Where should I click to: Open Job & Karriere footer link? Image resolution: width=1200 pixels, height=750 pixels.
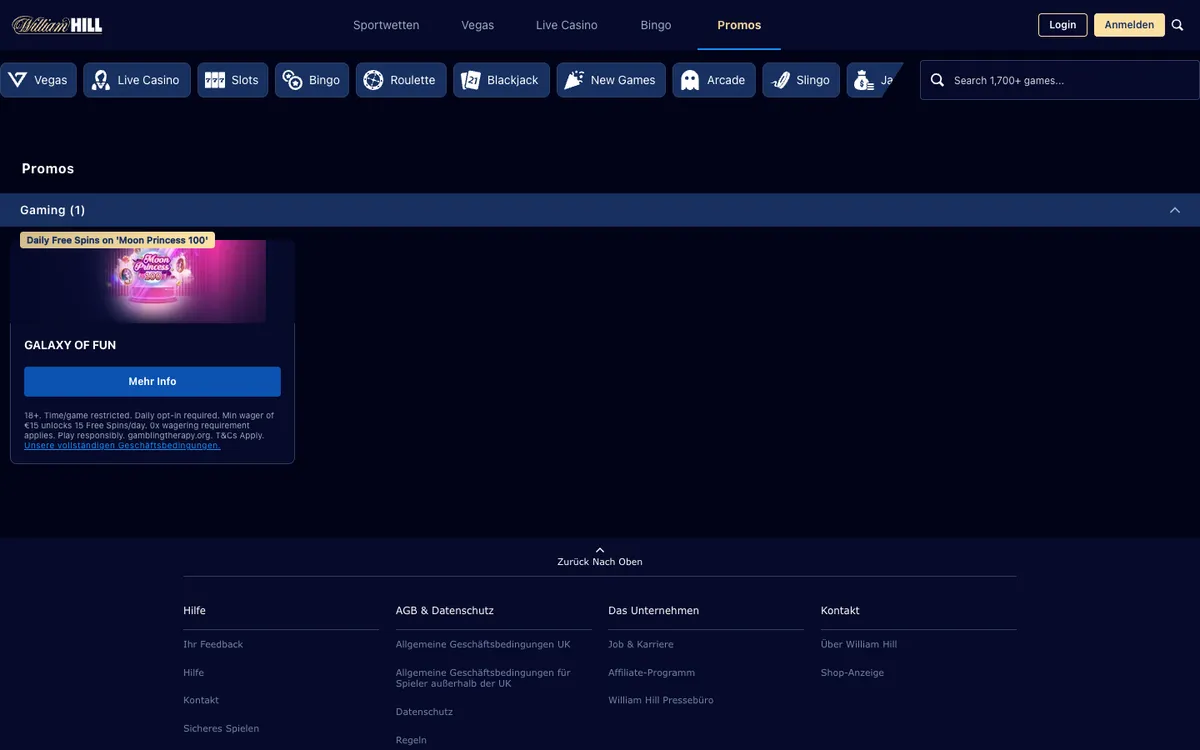pyautogui.click(x=641, y=644)
